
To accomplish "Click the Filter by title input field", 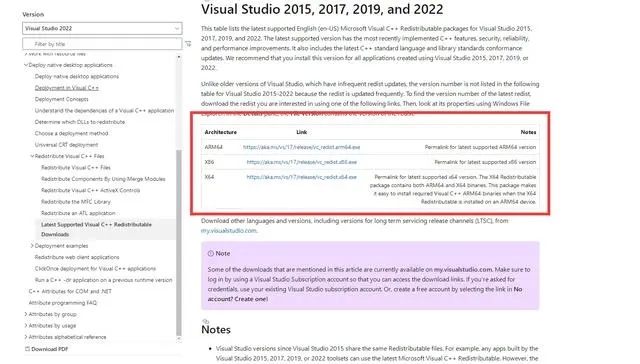I will click(x=102, y=44).
